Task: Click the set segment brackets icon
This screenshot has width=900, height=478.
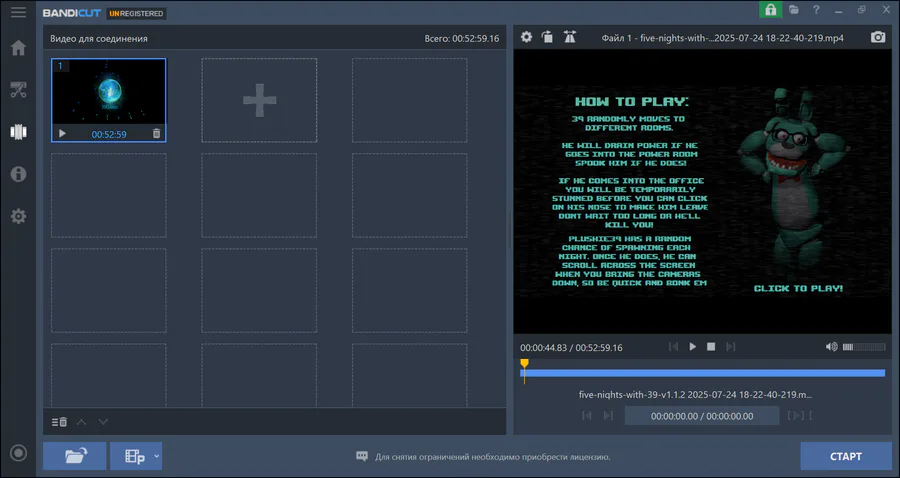Action: (796, 415)
